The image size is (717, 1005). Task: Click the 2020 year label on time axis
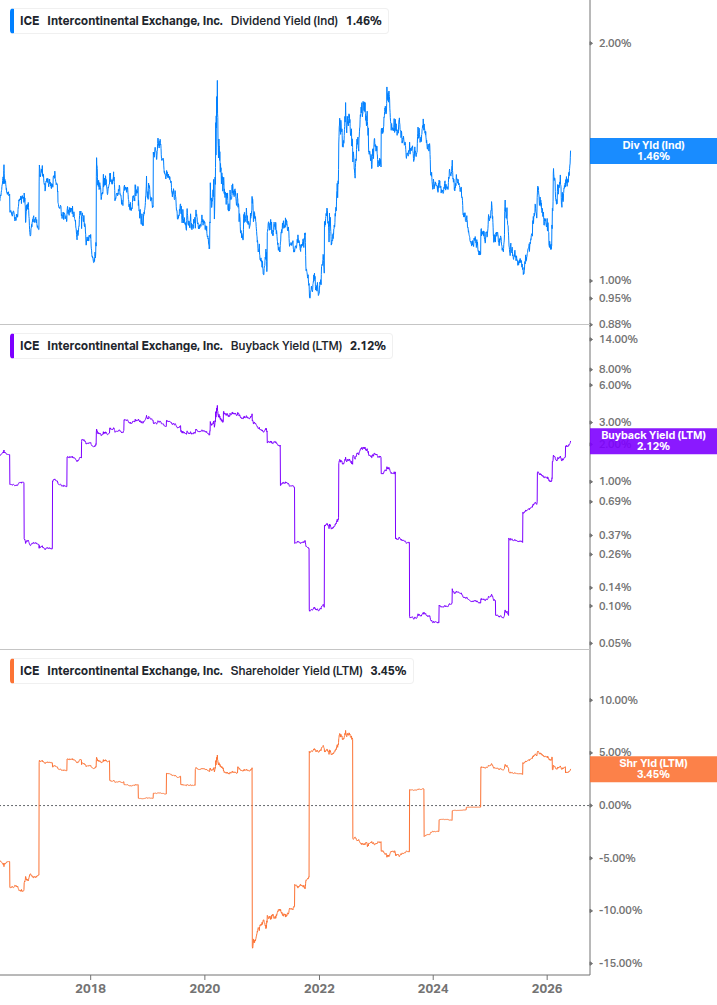tap(204, 988)
